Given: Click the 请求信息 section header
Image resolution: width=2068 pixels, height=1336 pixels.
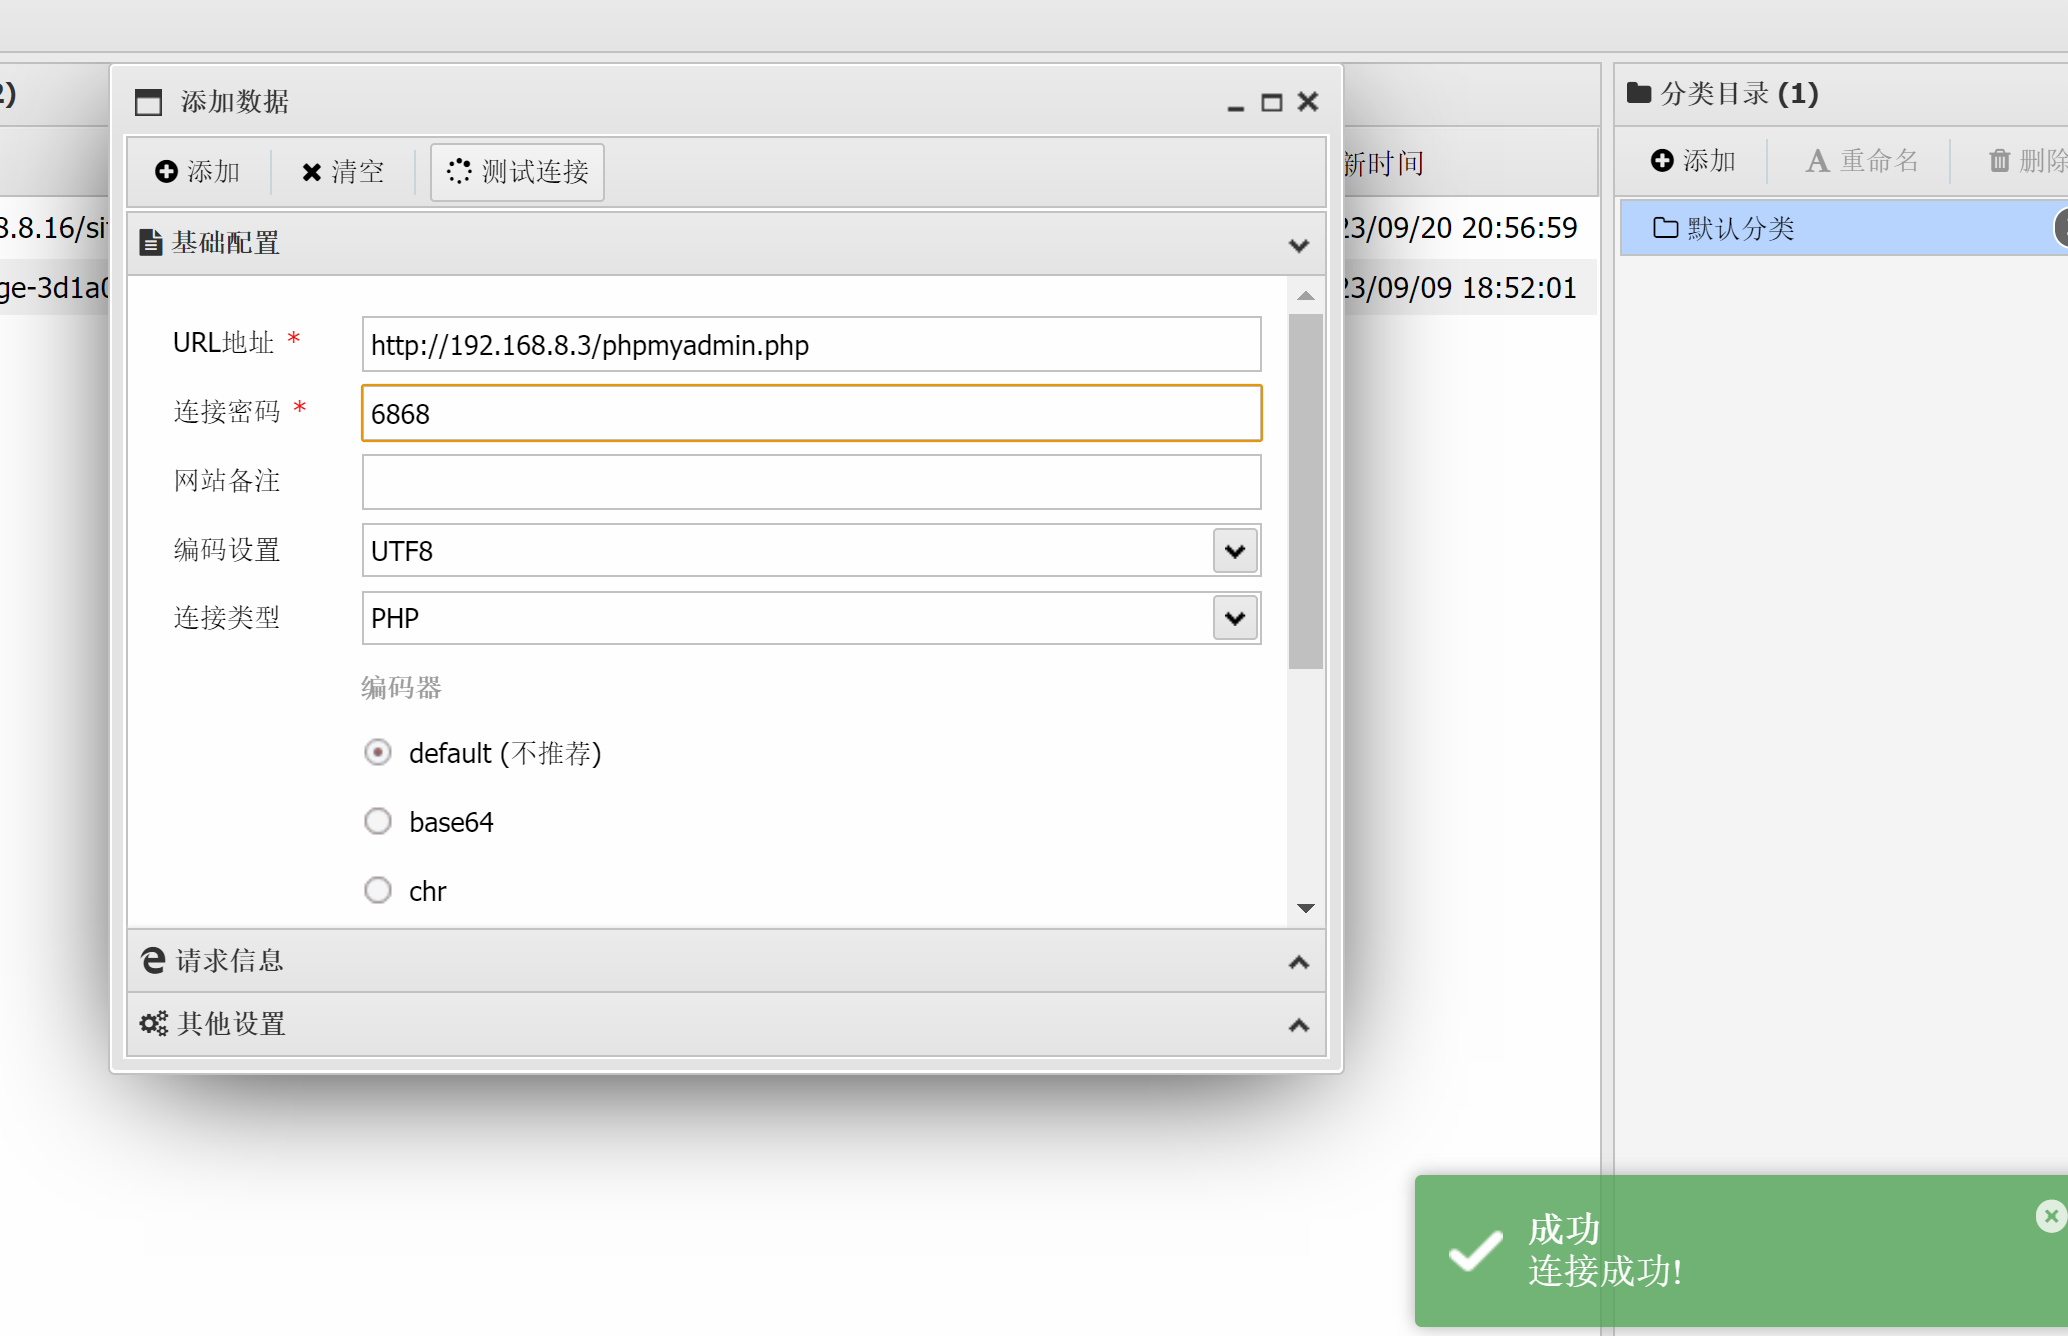Looking at the screenshot, I should click(726, 961).
